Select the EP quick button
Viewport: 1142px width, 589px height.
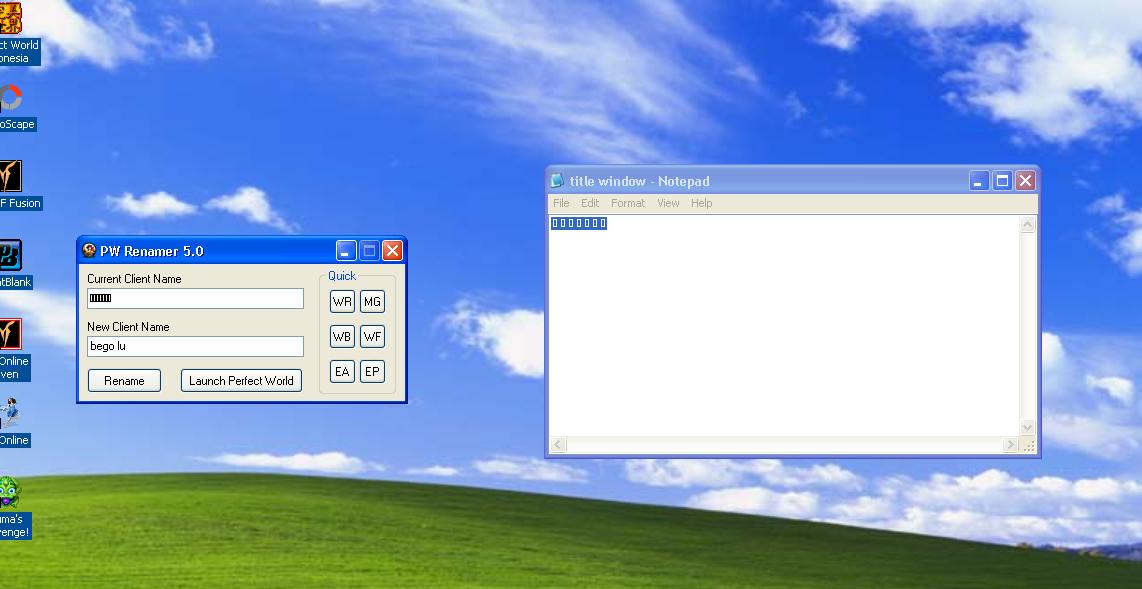click(x=372, y=371)
